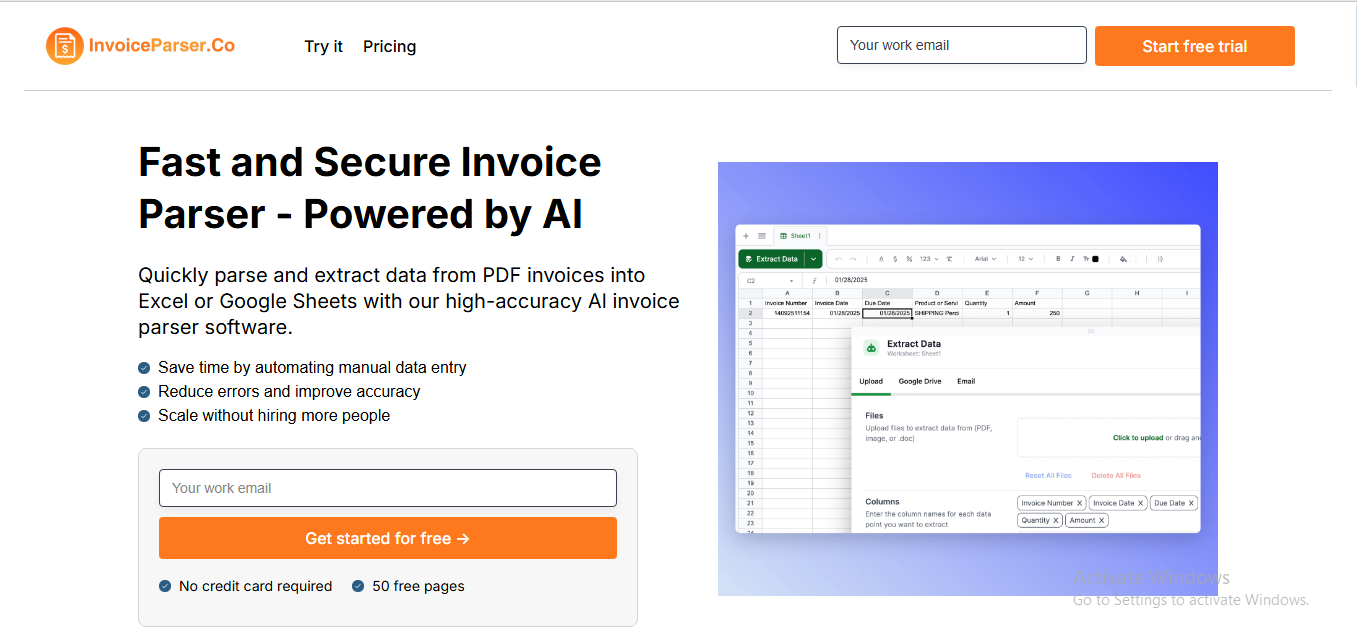Open the Arial font dropdown
Screen dimensions: 1357x639
pyautogui.click(x=986, y=259)
